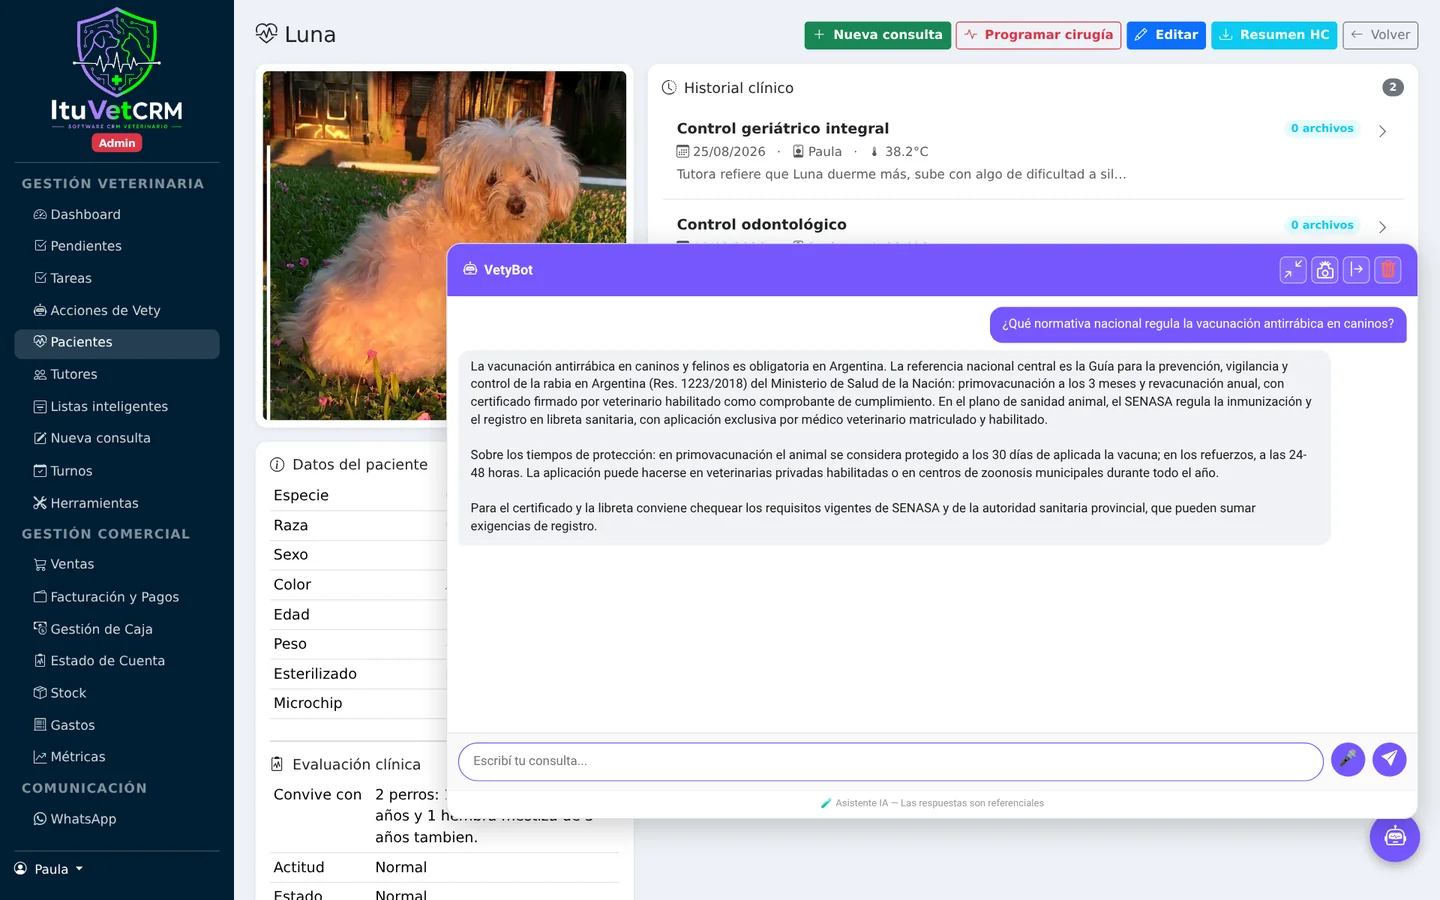Open Gestión de Caja

coord(117,629)
